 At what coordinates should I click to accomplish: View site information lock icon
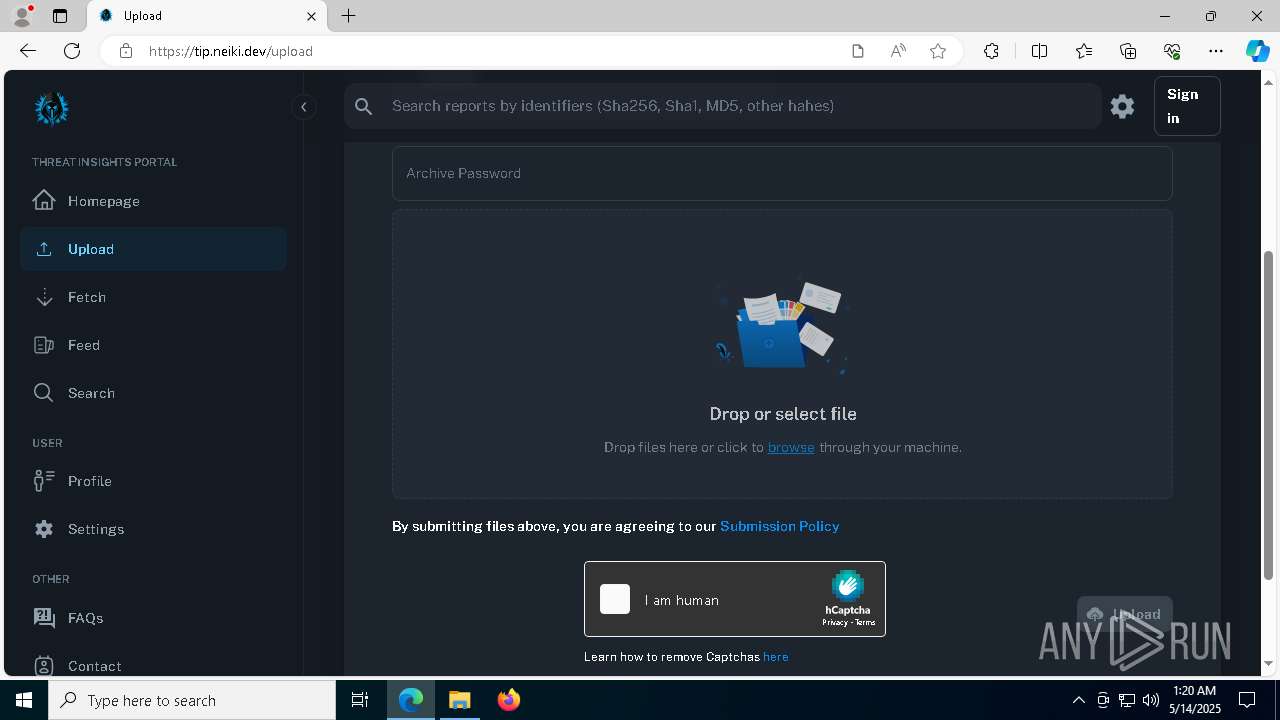click(126, 51)
